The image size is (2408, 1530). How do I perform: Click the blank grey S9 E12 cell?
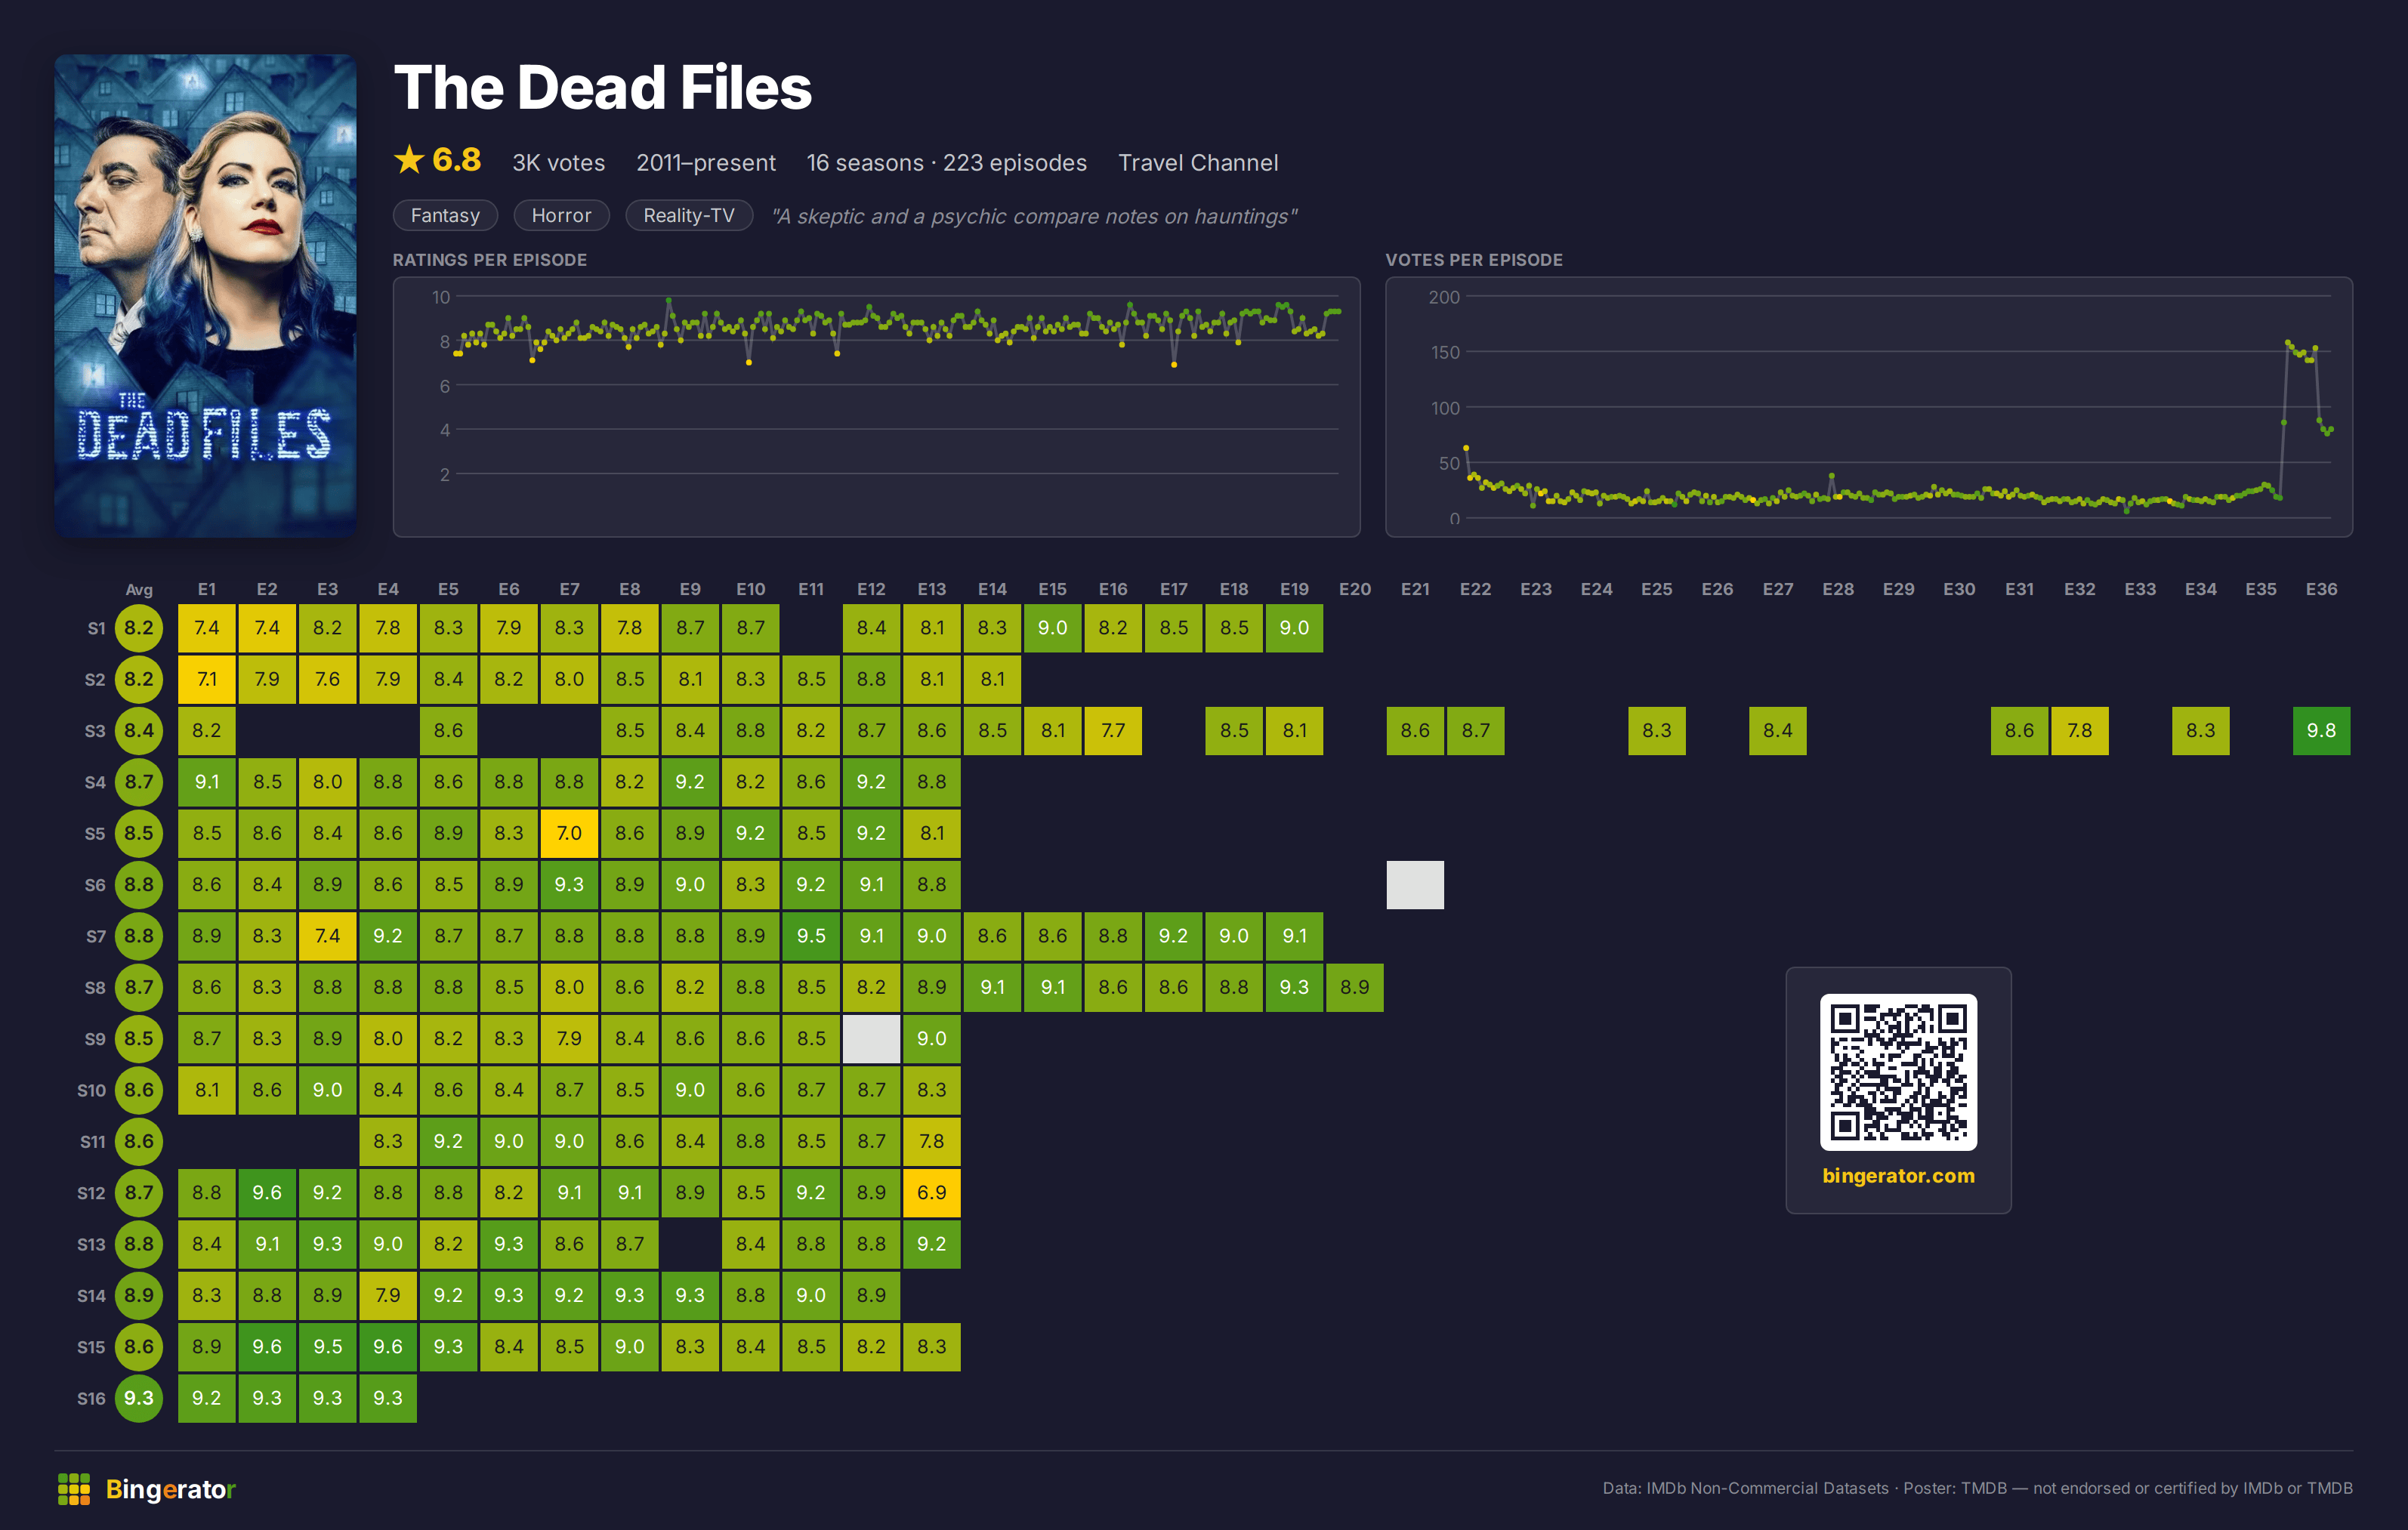click(871, 1038)
